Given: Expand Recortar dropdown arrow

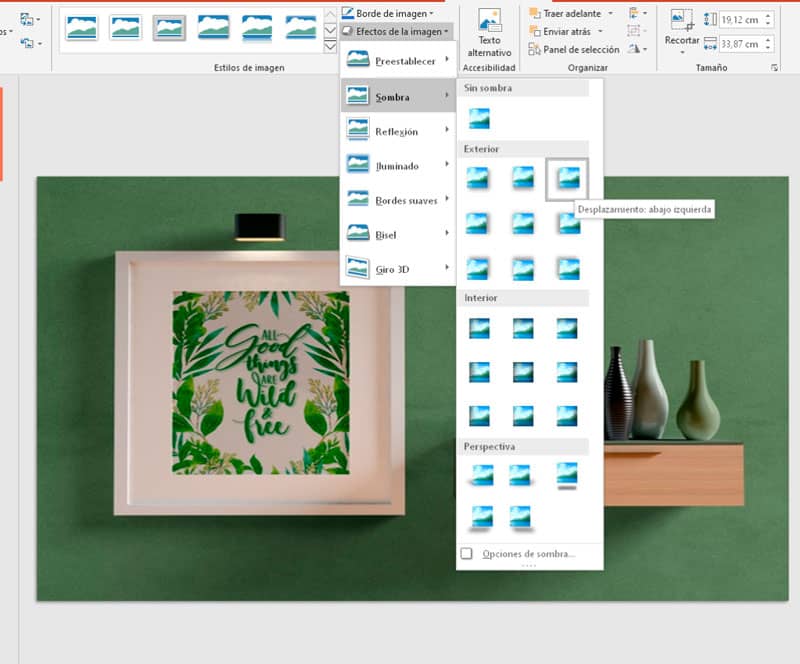Looking at the screenshot, I should click(682, 52).
